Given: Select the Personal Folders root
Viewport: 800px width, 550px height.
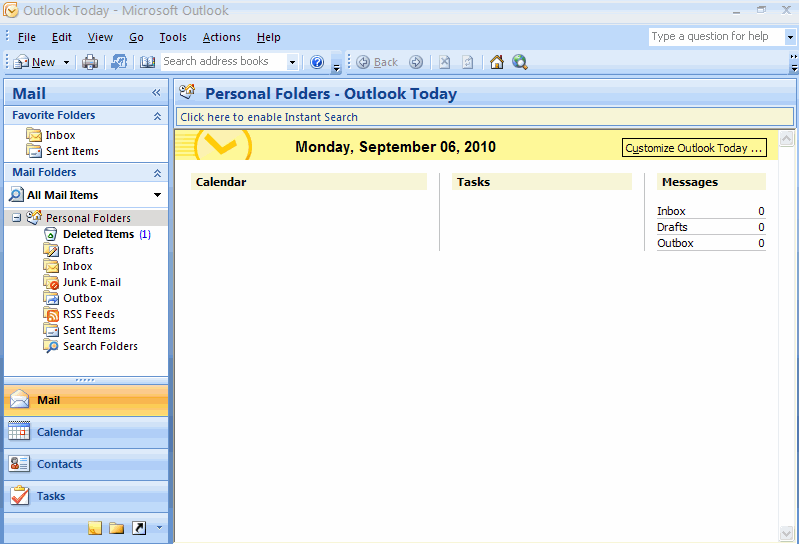Looking at the screenshot, I should [88, 218].
